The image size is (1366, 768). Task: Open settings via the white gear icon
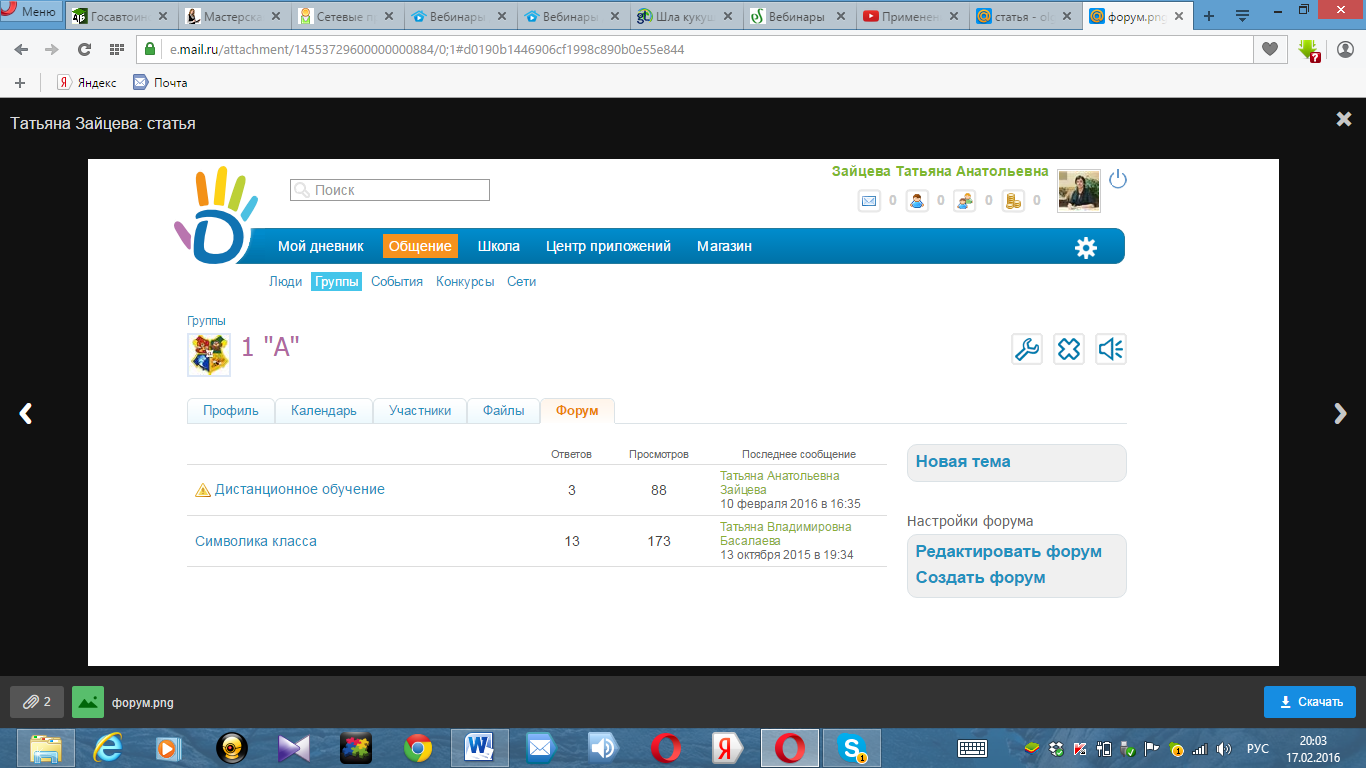click(1086, 247)
